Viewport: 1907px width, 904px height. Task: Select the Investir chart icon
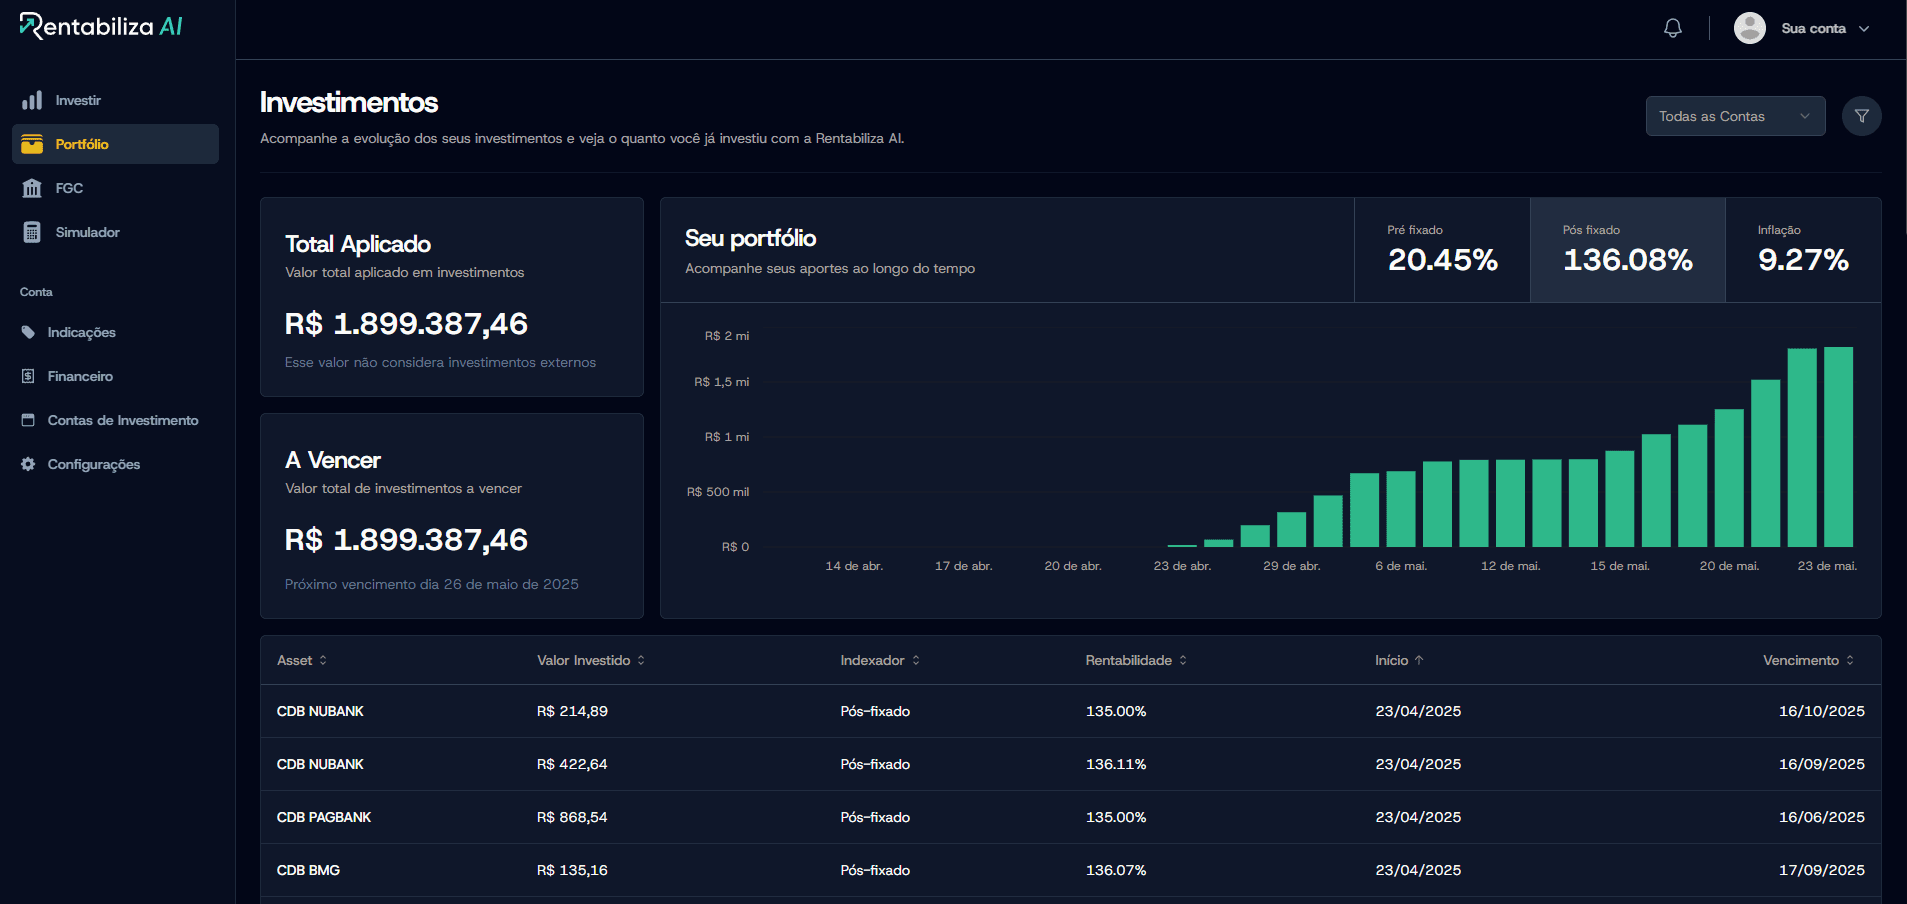click(x=30, y=100)
